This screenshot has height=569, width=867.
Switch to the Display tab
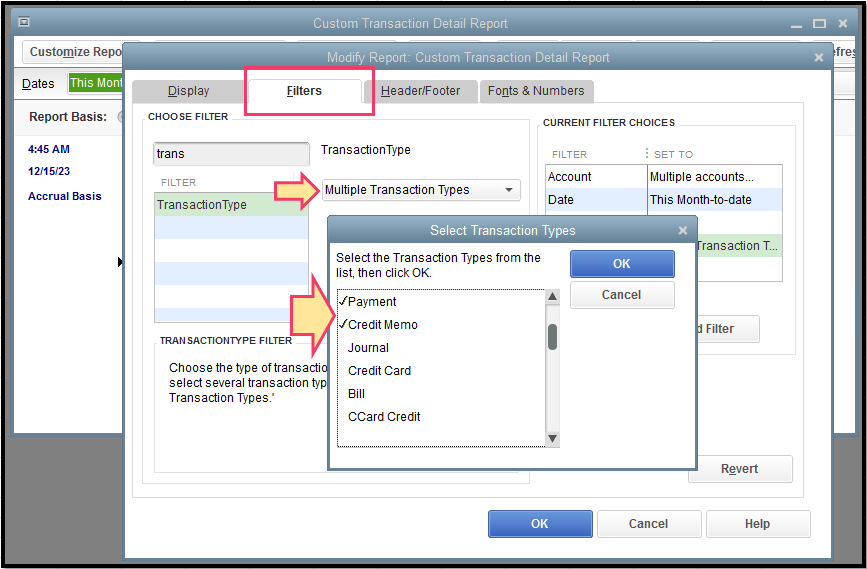click(189, 91)
